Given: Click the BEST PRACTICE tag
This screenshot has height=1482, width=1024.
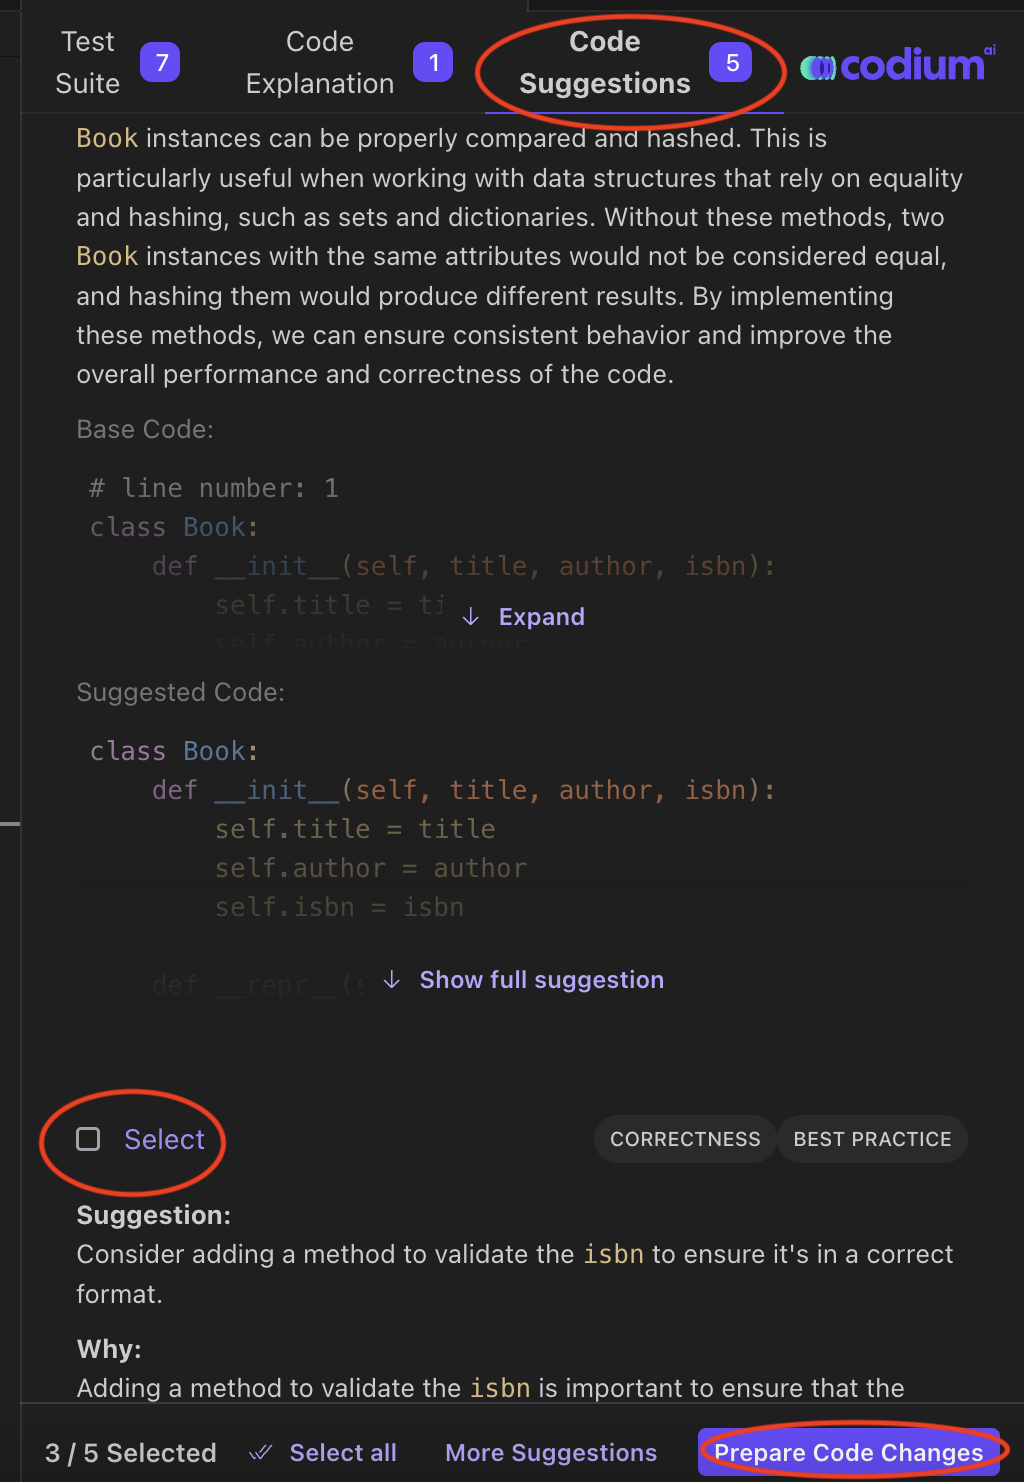Looking at the screenshot, I should pos(872,1139).
